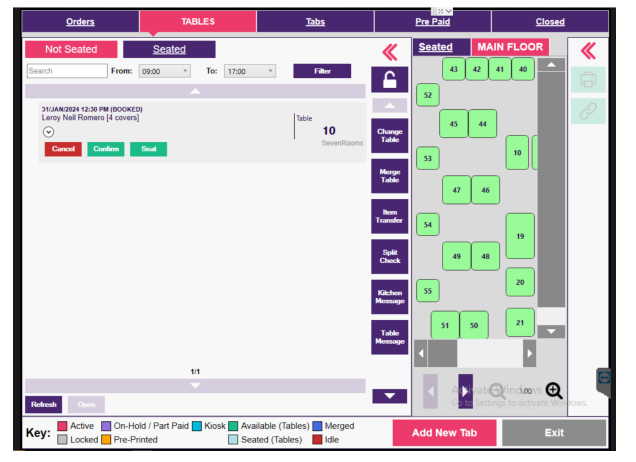Click the purple next-page arrow under floor plan

[465, 391]
